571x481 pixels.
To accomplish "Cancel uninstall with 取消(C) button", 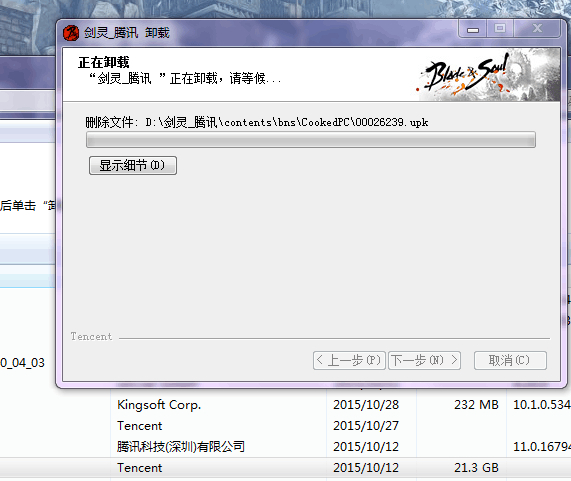I will (510, 360).
